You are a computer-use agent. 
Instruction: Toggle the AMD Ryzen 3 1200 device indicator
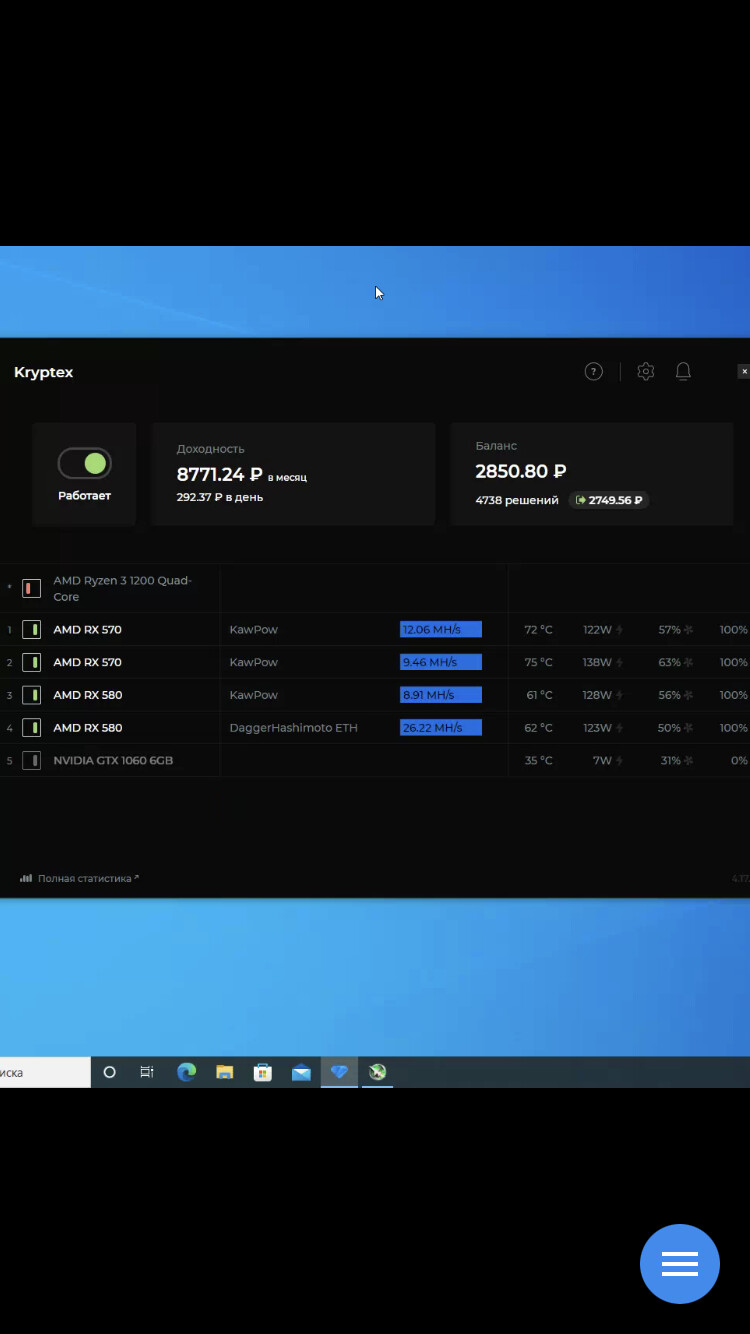tap(32, 588)
